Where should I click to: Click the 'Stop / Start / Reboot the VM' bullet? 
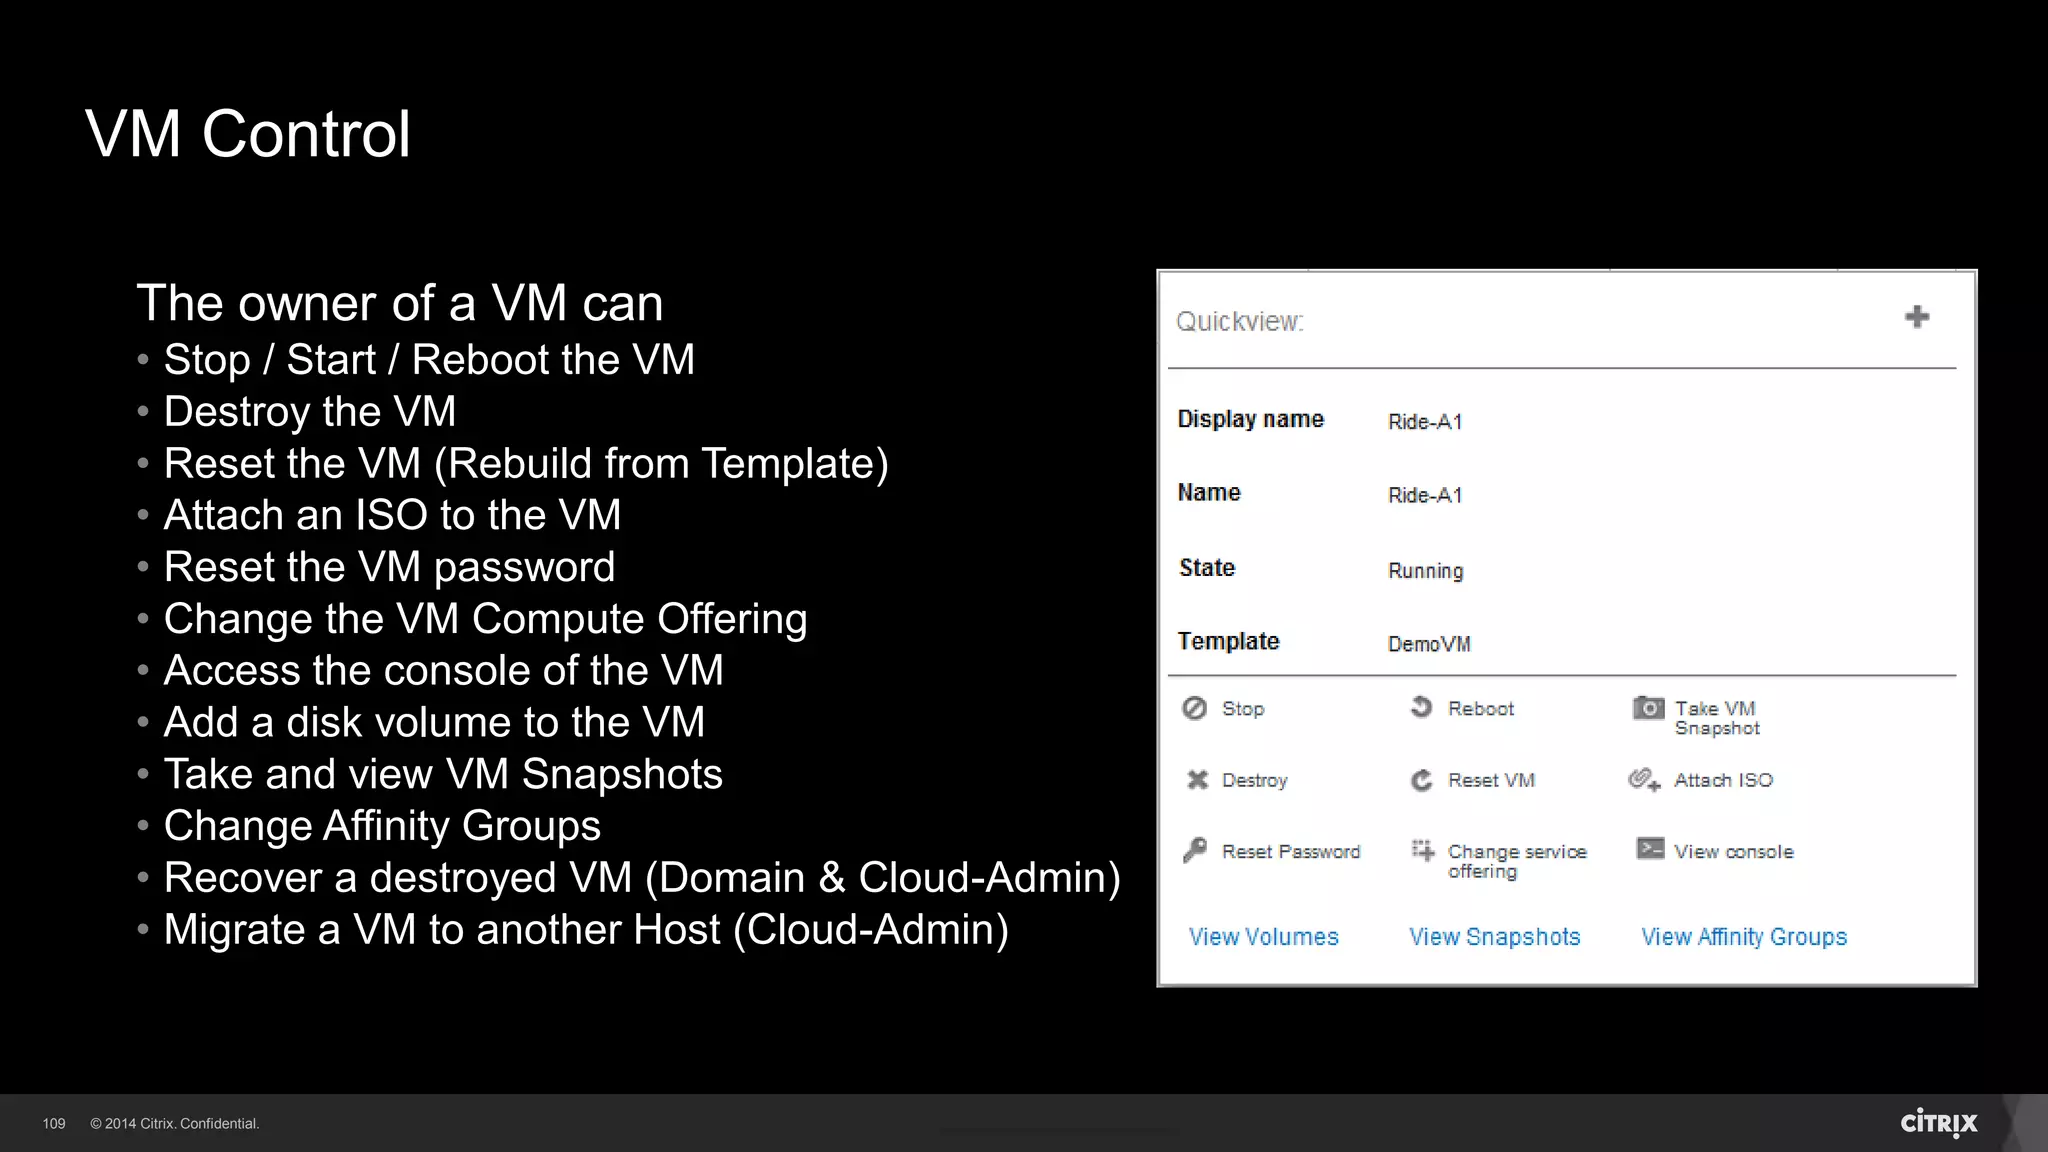pos(429,360)
